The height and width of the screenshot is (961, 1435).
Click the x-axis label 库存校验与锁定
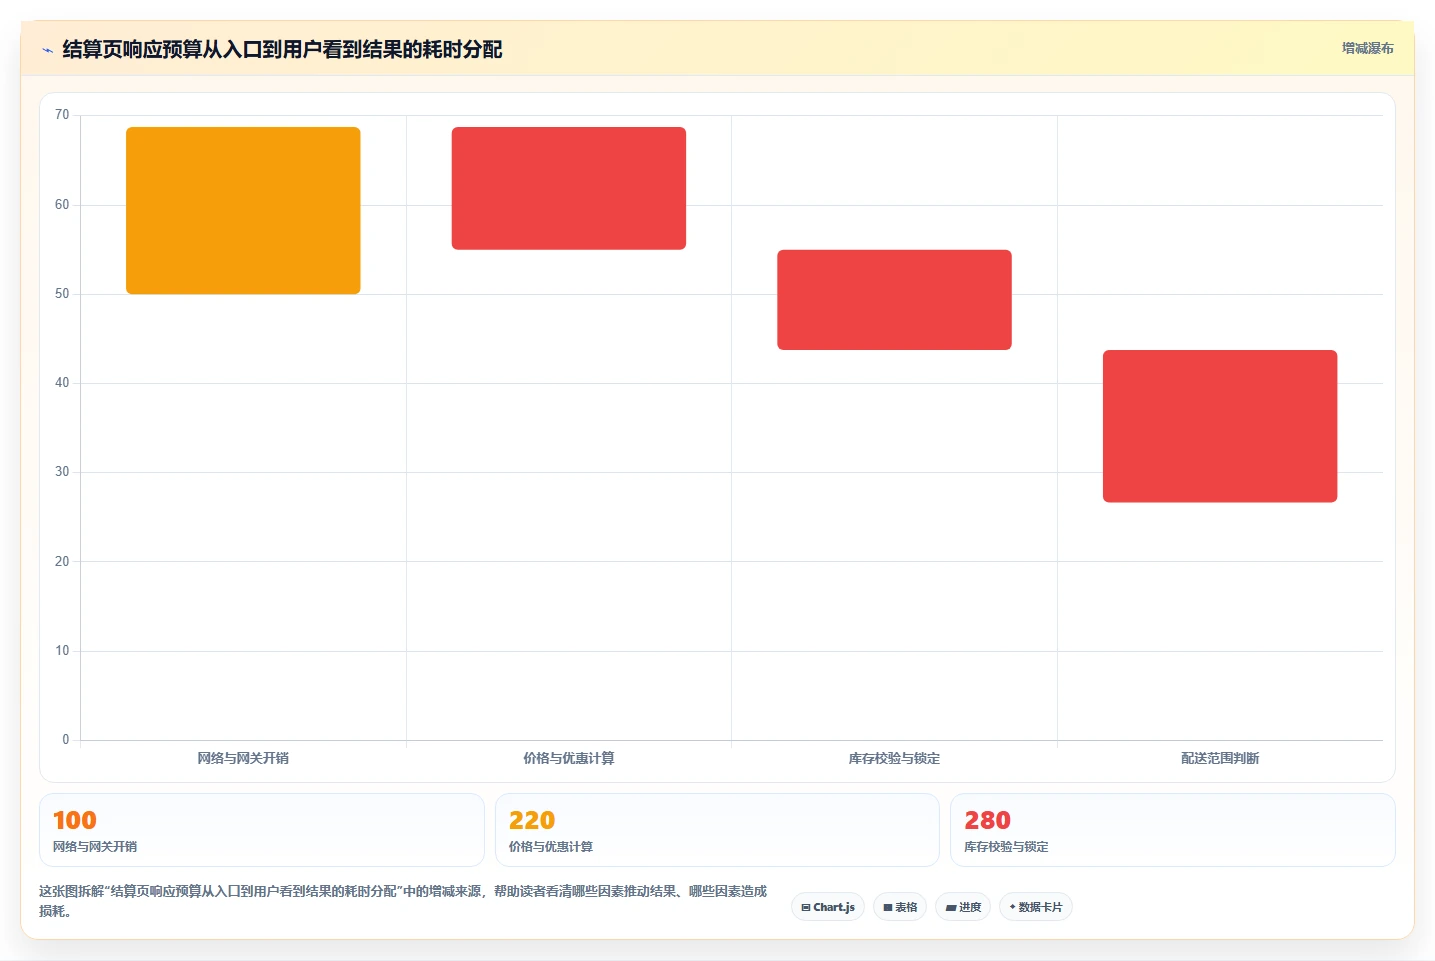click(894, 758)
